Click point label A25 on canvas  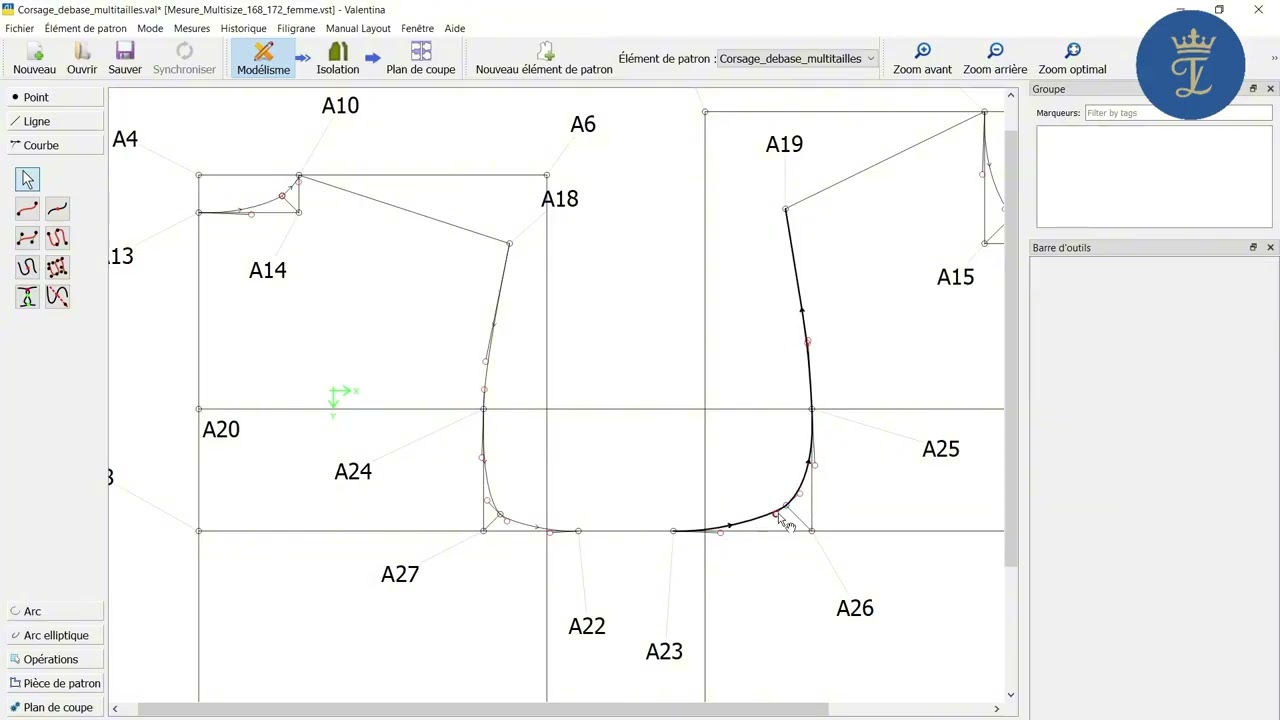pyautogui.click(x=941, y=449)
